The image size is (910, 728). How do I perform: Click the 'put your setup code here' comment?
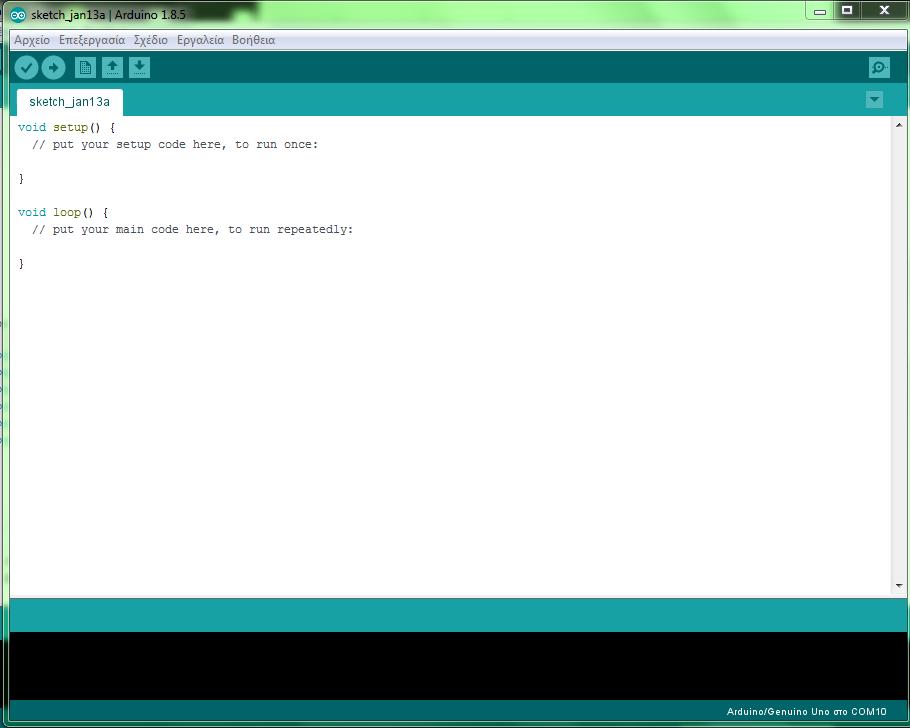(x=175, y=145)
